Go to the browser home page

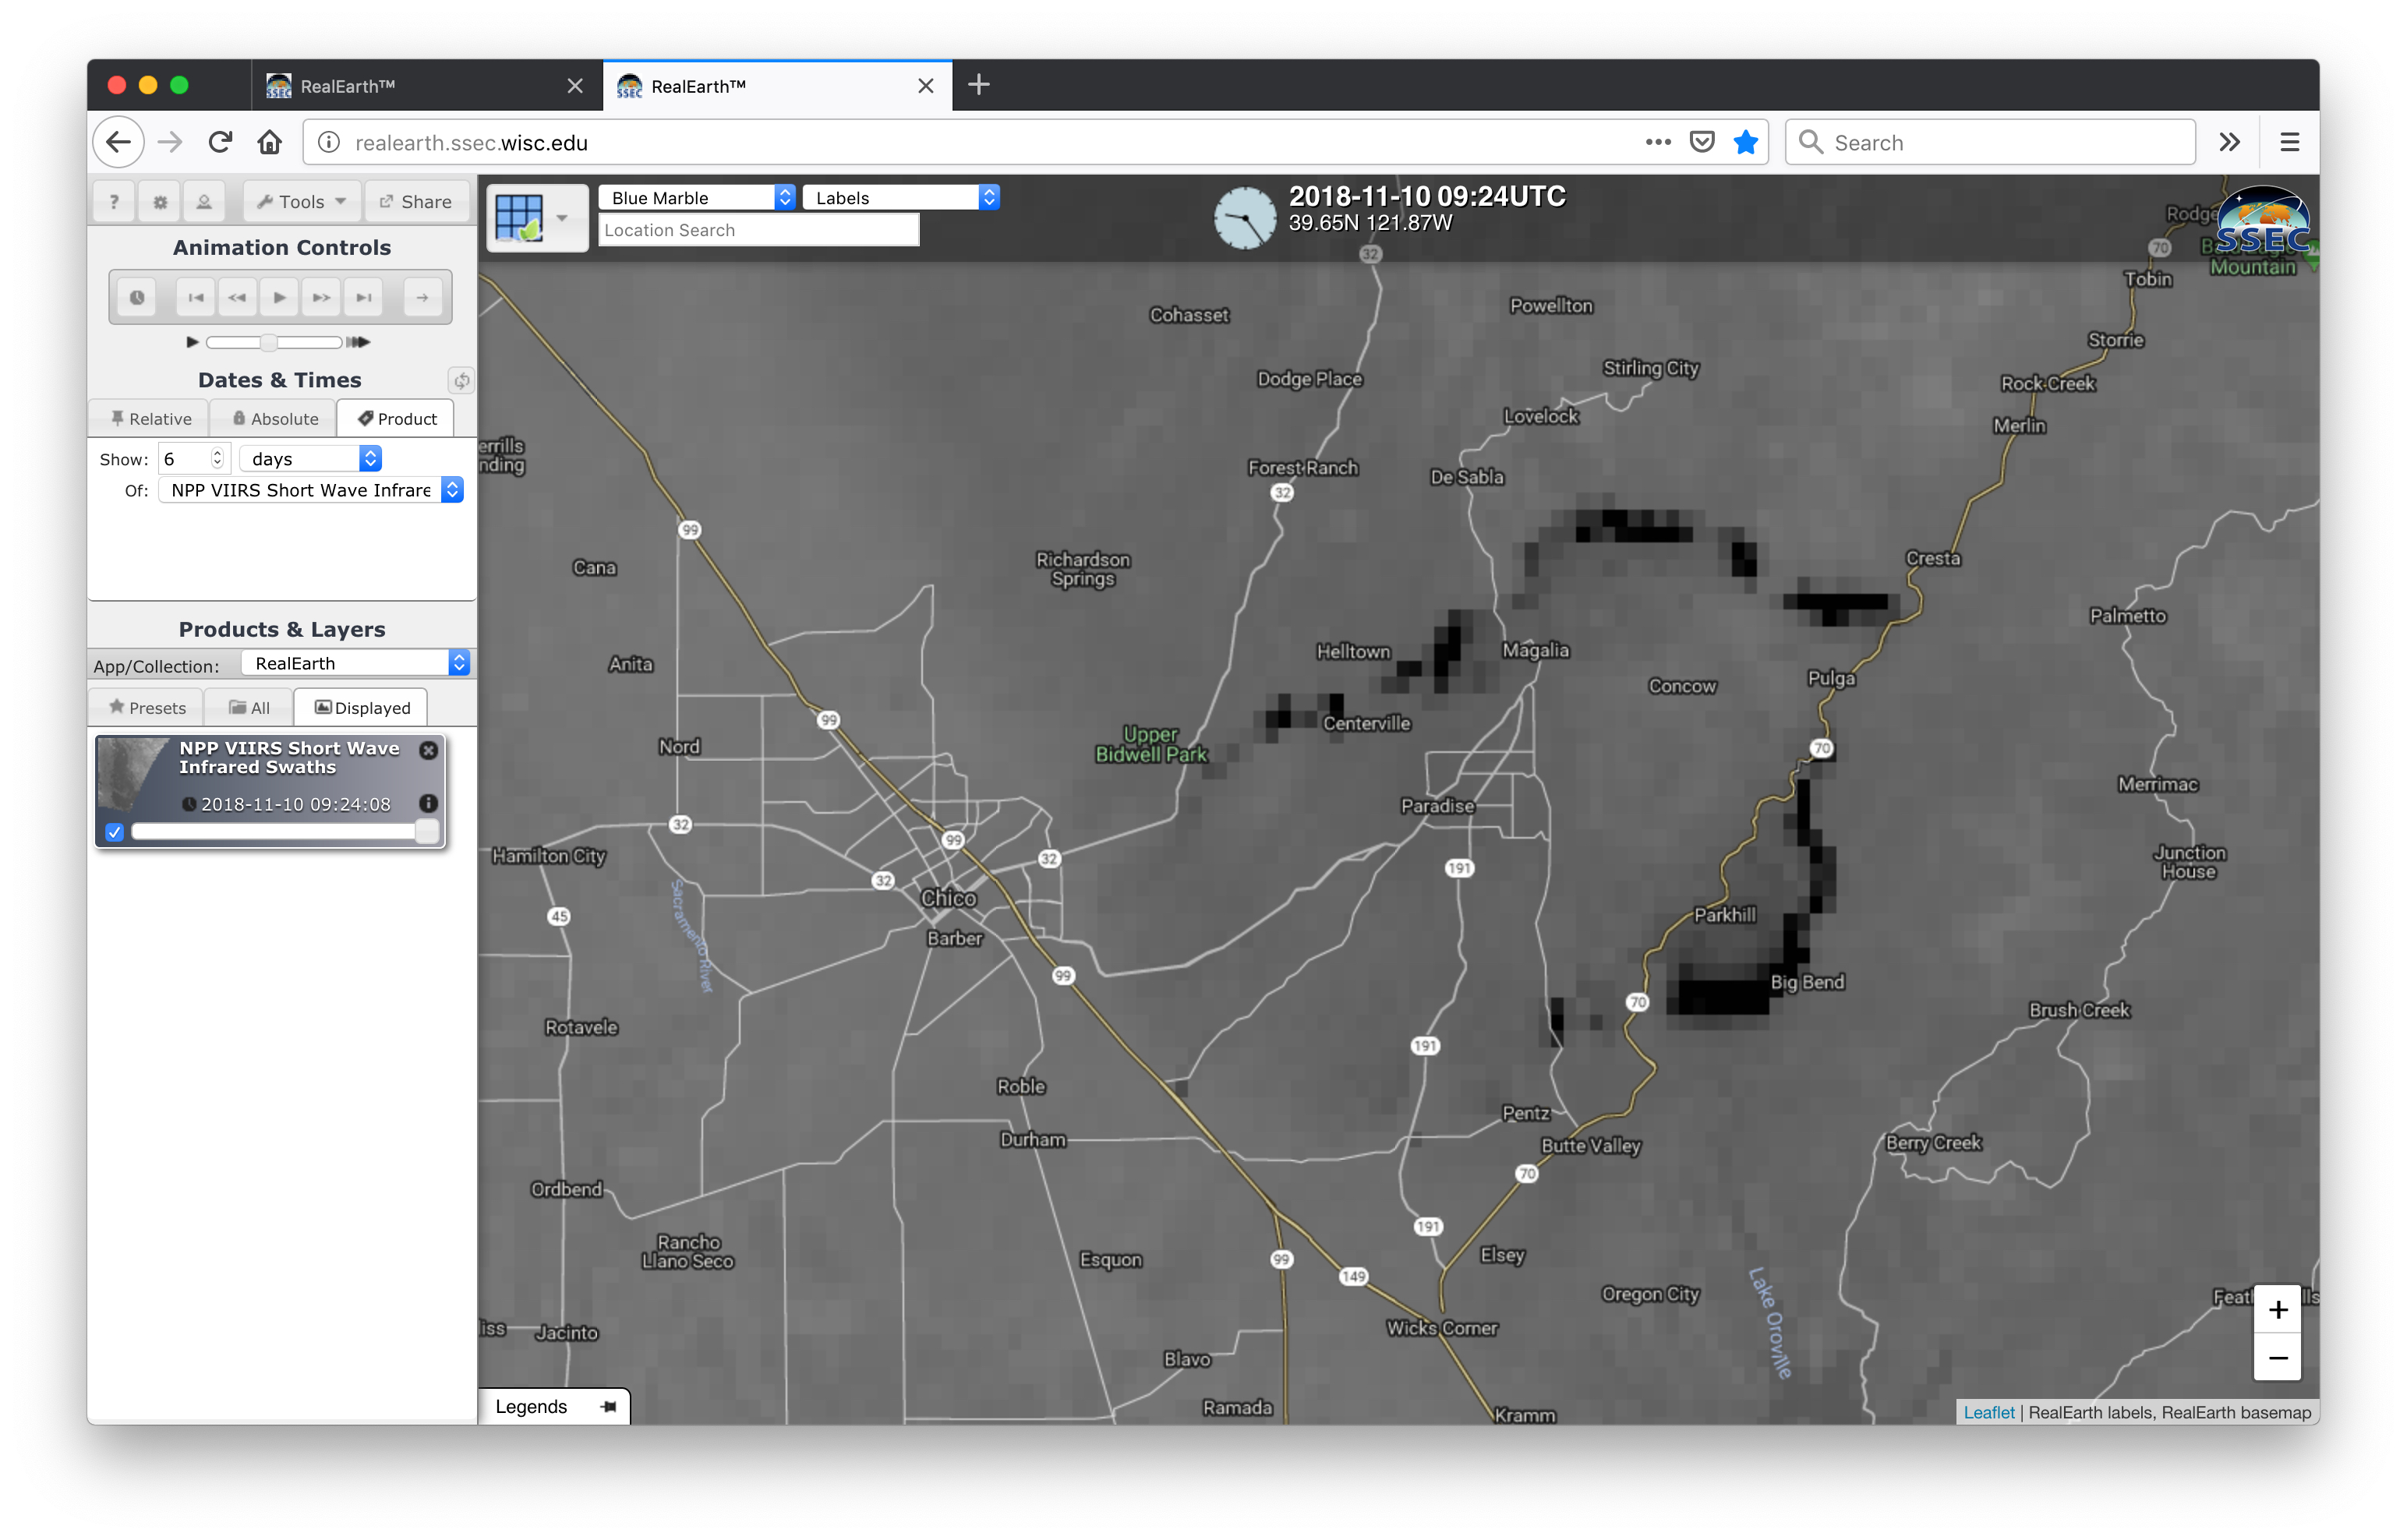coord(269,143)
